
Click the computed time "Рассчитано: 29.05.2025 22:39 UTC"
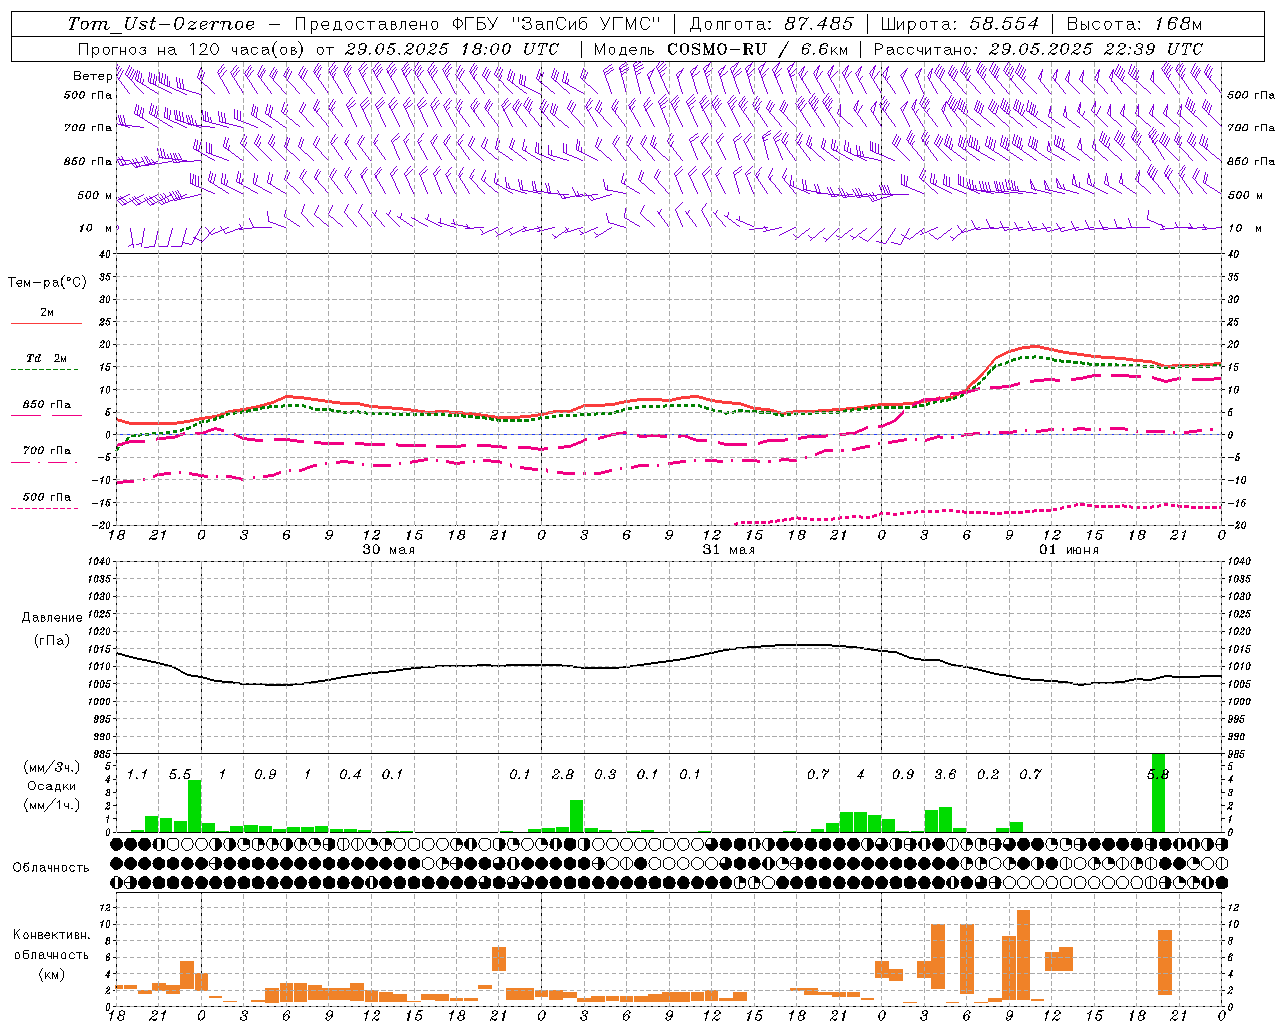1038,49
